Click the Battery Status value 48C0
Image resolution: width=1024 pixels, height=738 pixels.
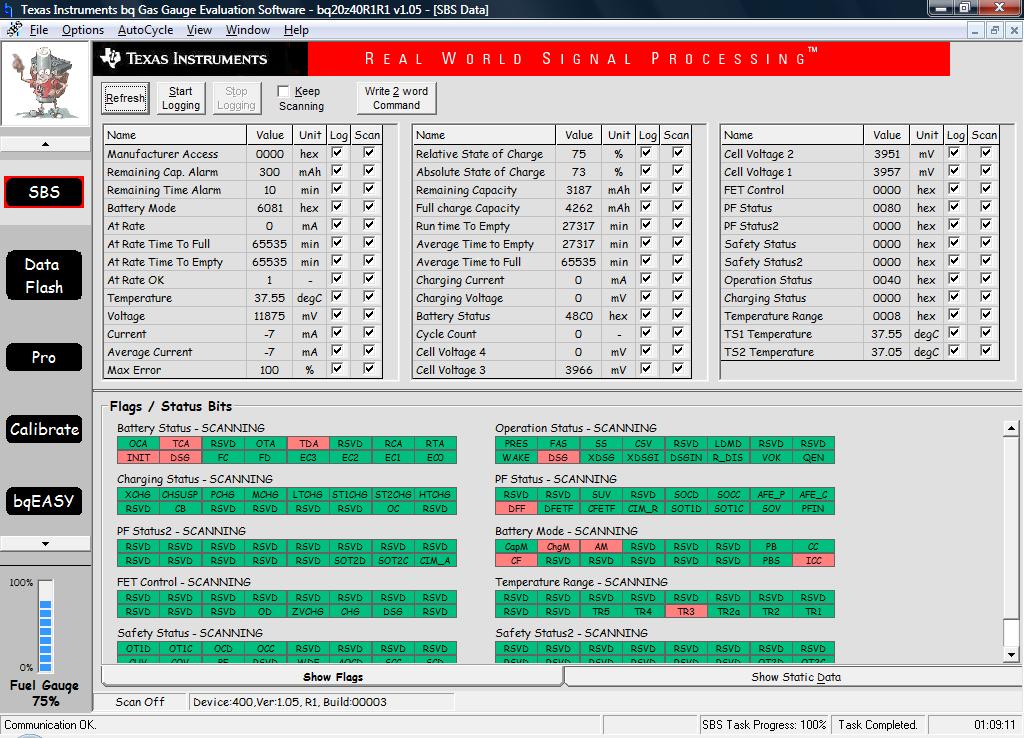[x=579, y=316]
